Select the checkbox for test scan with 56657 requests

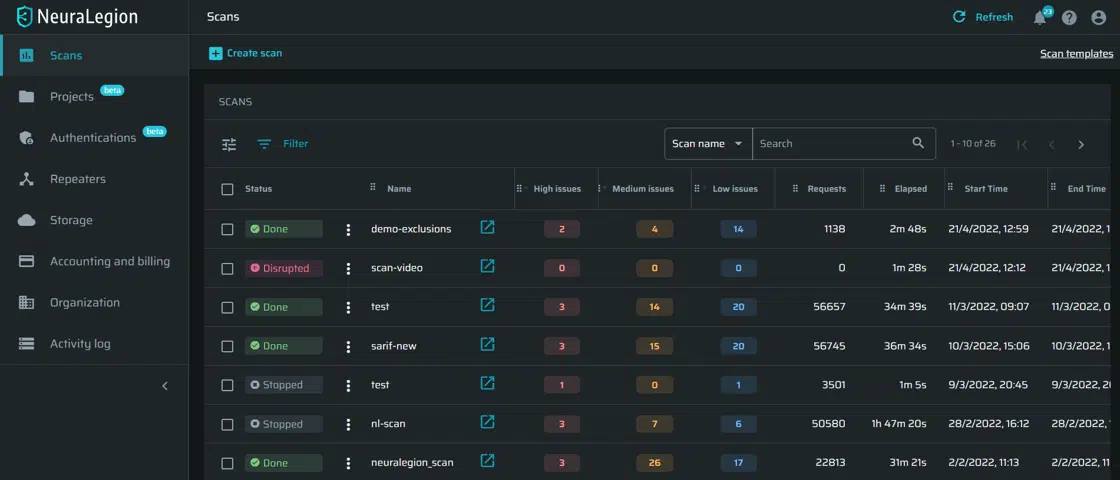coord(227,307)
